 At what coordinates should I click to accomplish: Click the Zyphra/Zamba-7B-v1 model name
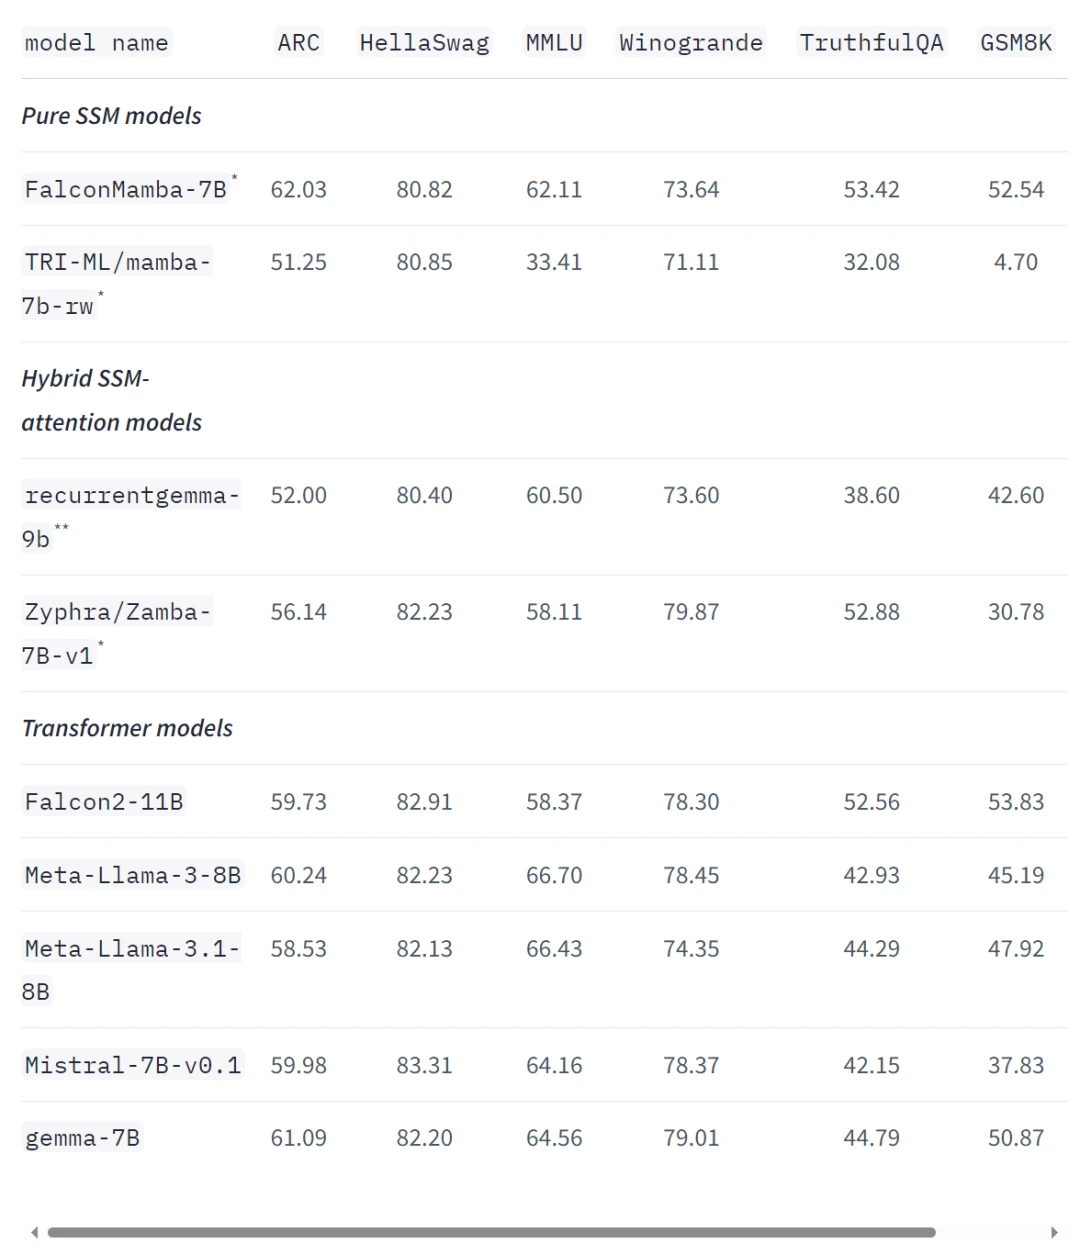(117, 634)
